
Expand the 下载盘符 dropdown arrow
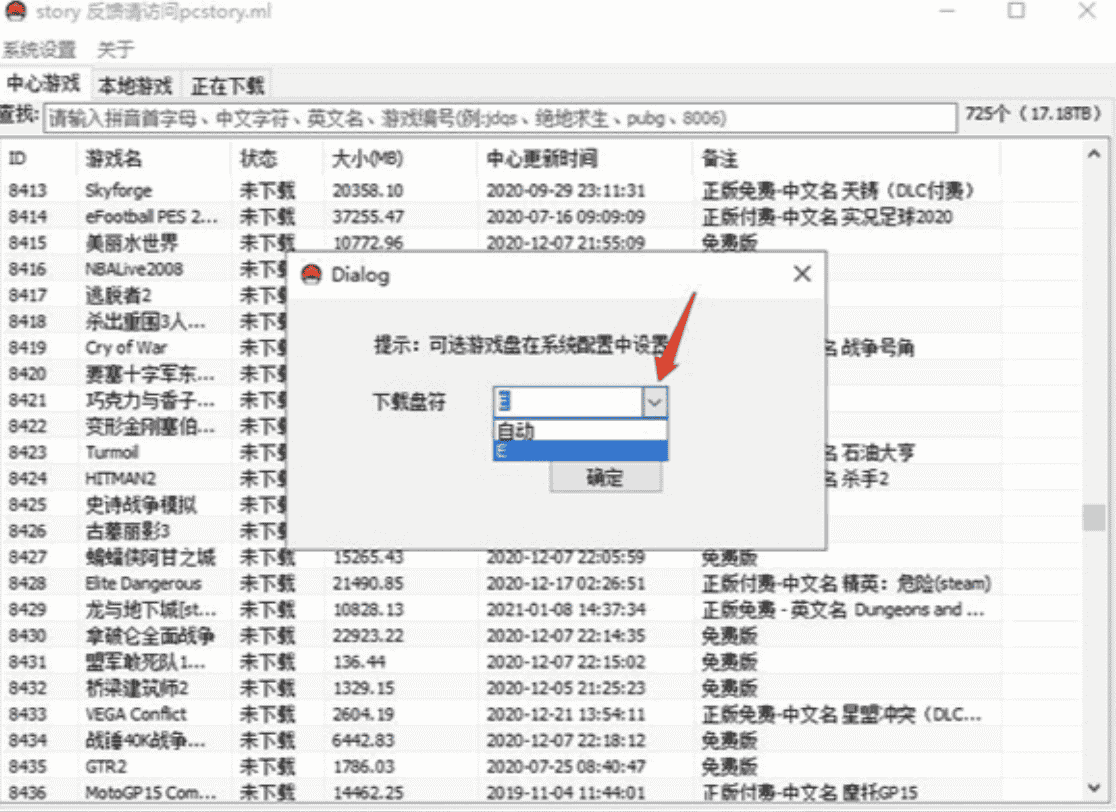click(654, 402)
